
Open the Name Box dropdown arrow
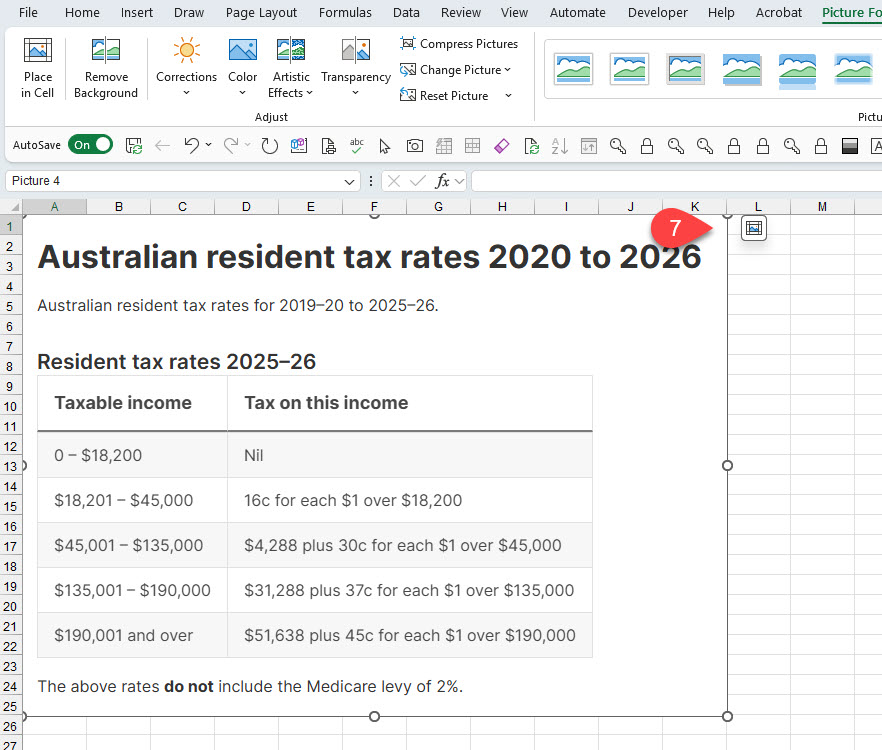349,181
